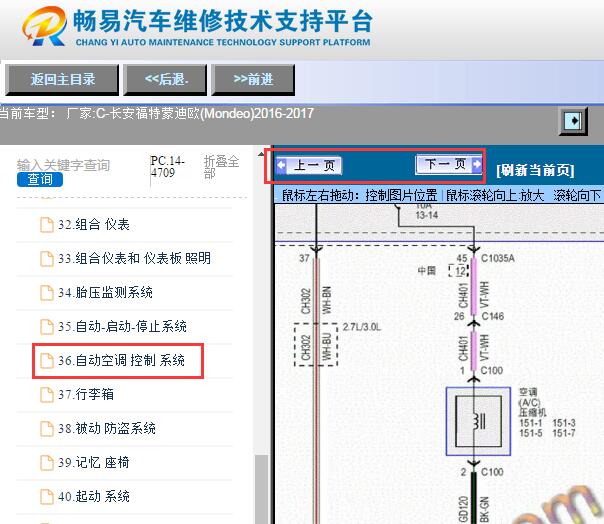The image size is (604, 524).
Task: Open tree item 40.起动系统
Action: pyautogui.click(x=94, y=496)
